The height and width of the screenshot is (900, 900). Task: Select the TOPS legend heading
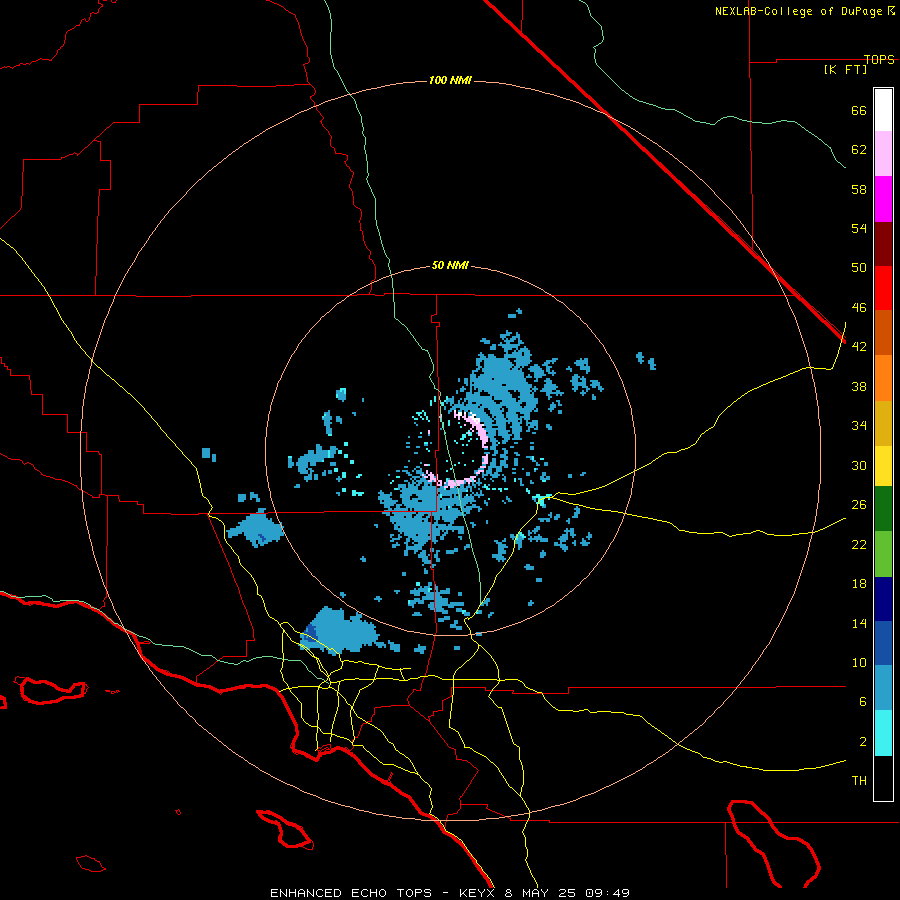click(x=879, y=59)
